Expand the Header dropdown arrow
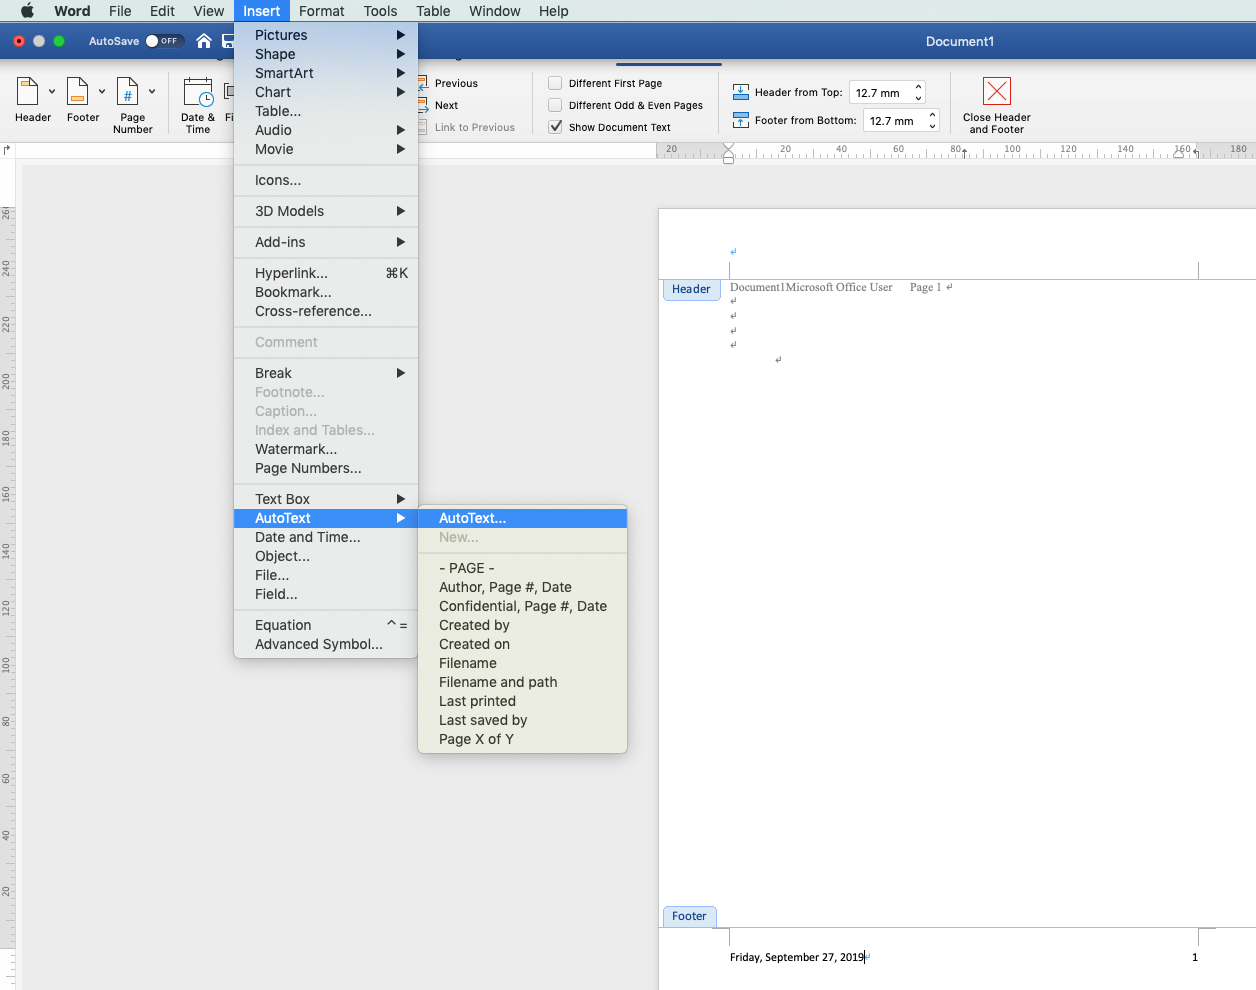1256x990 pixels. click(x=52, y=92)
